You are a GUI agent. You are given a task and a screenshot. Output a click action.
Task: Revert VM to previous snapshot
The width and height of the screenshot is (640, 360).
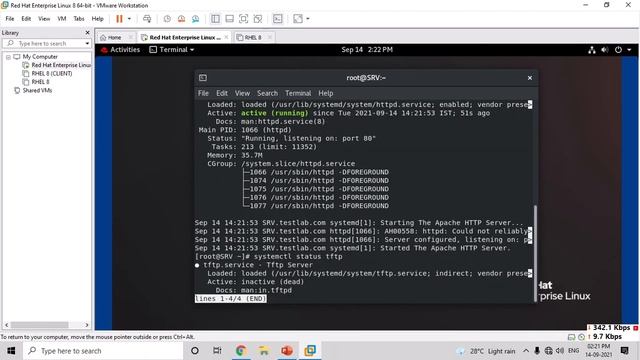point(181,19)
